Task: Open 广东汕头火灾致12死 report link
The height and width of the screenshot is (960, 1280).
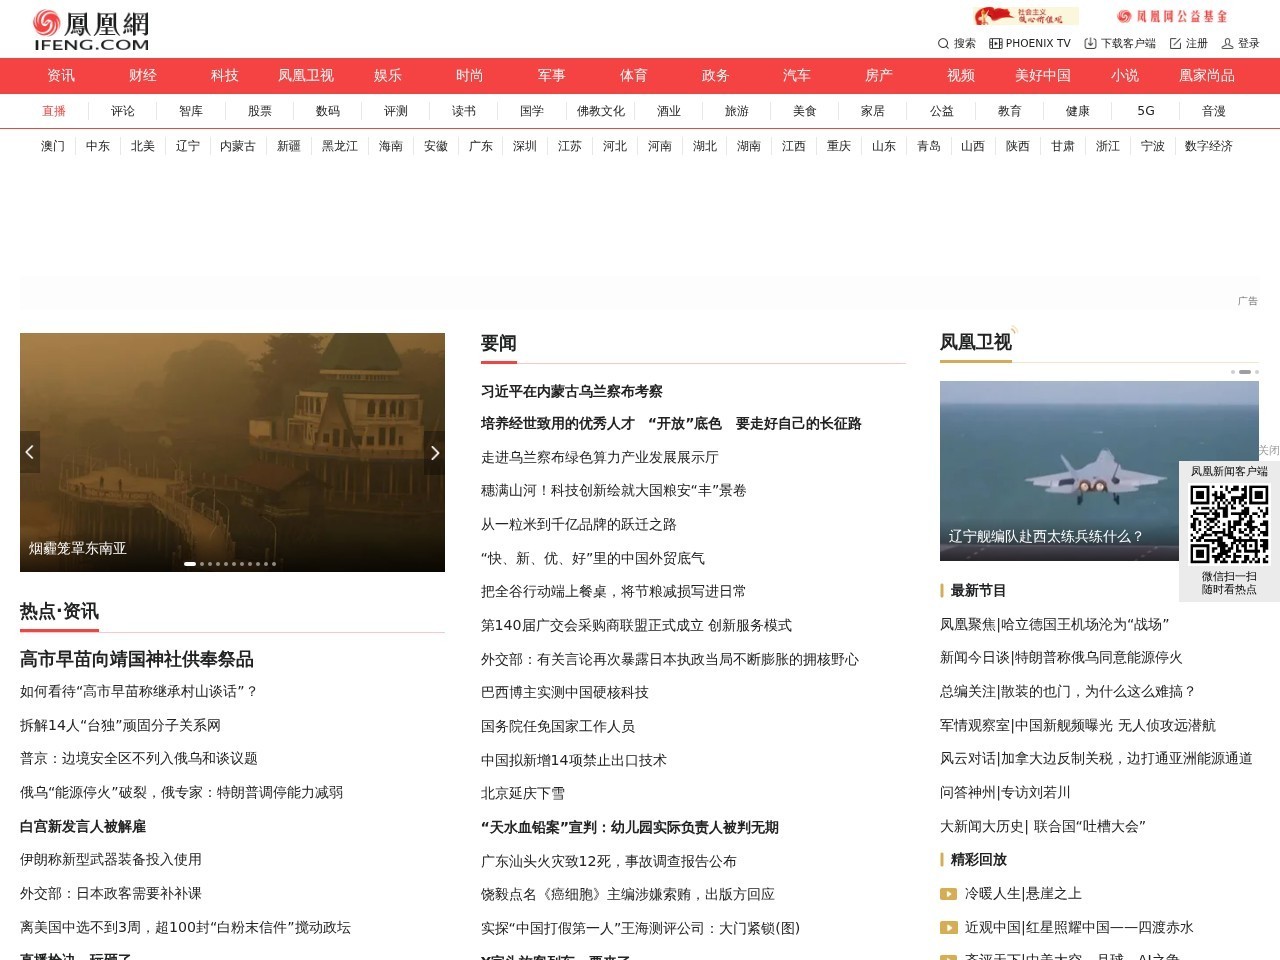Action: (609, 861)
